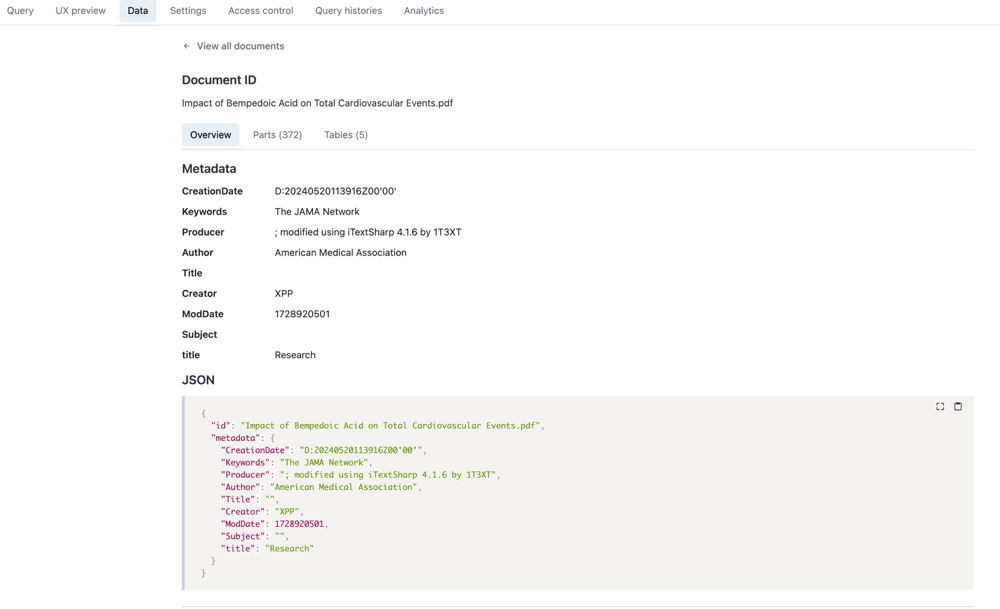Open the Query histories tab
This screenshot has width=1000, height=609.
[348, 10]
